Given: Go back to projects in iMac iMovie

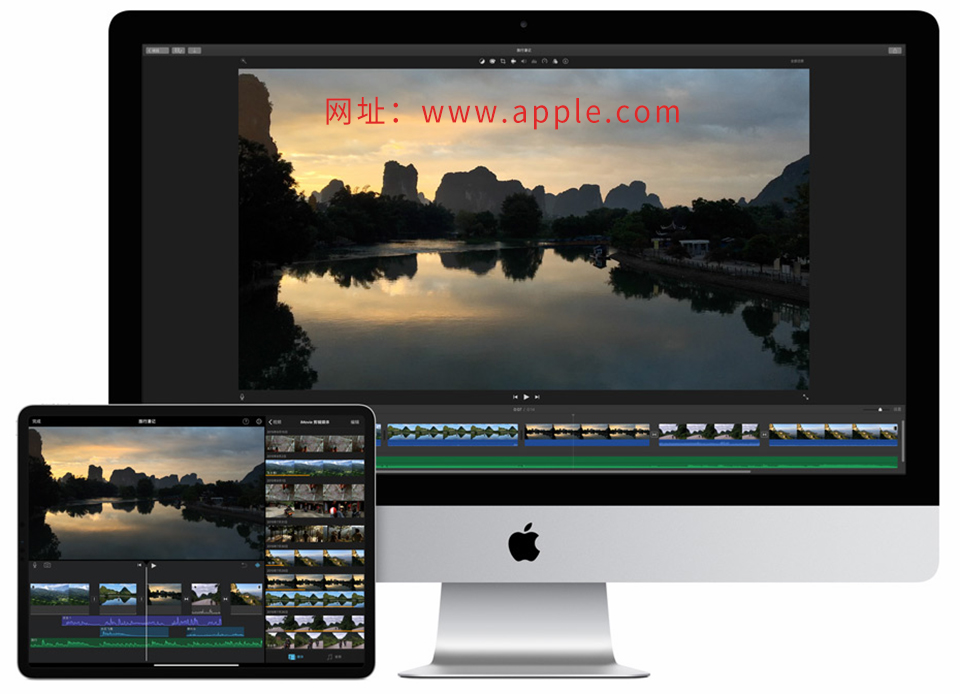Looking at the screenshot, I should 157,50.
